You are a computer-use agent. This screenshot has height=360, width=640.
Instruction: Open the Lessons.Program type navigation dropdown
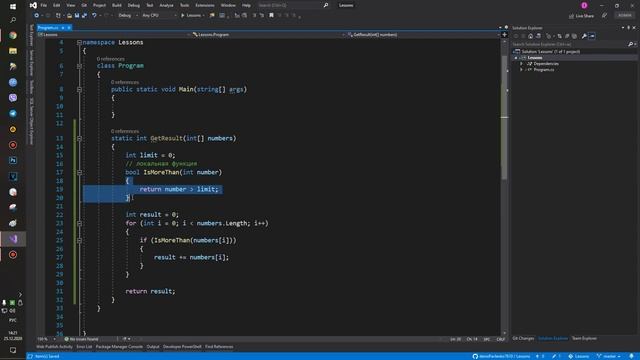(268, 35)
